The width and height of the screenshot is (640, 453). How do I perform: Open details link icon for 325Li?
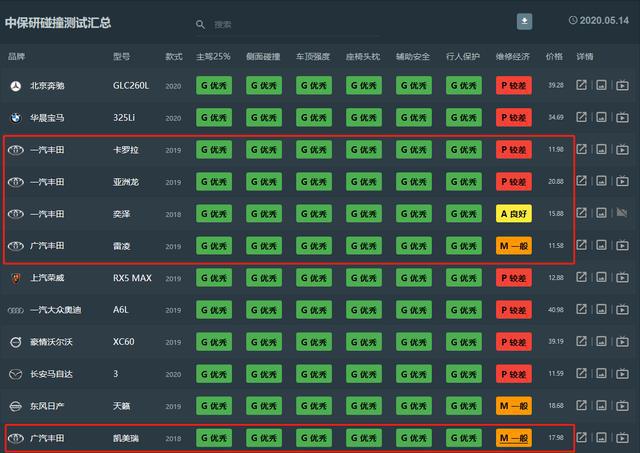tap(581, 117)
